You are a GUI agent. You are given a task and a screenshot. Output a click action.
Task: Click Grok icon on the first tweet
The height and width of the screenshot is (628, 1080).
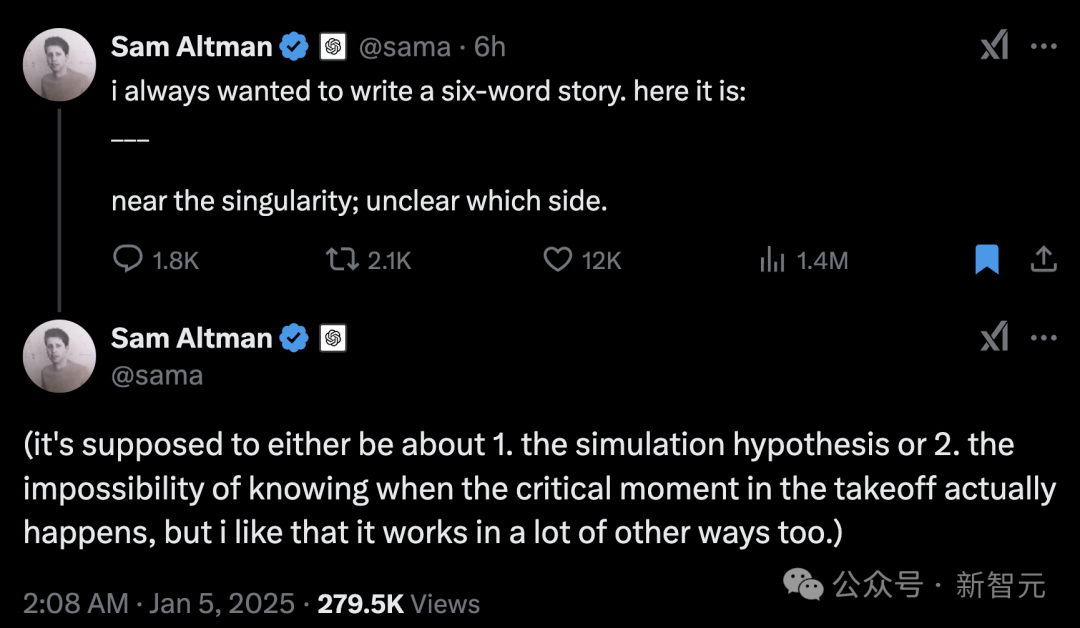(x=993, y=46)
